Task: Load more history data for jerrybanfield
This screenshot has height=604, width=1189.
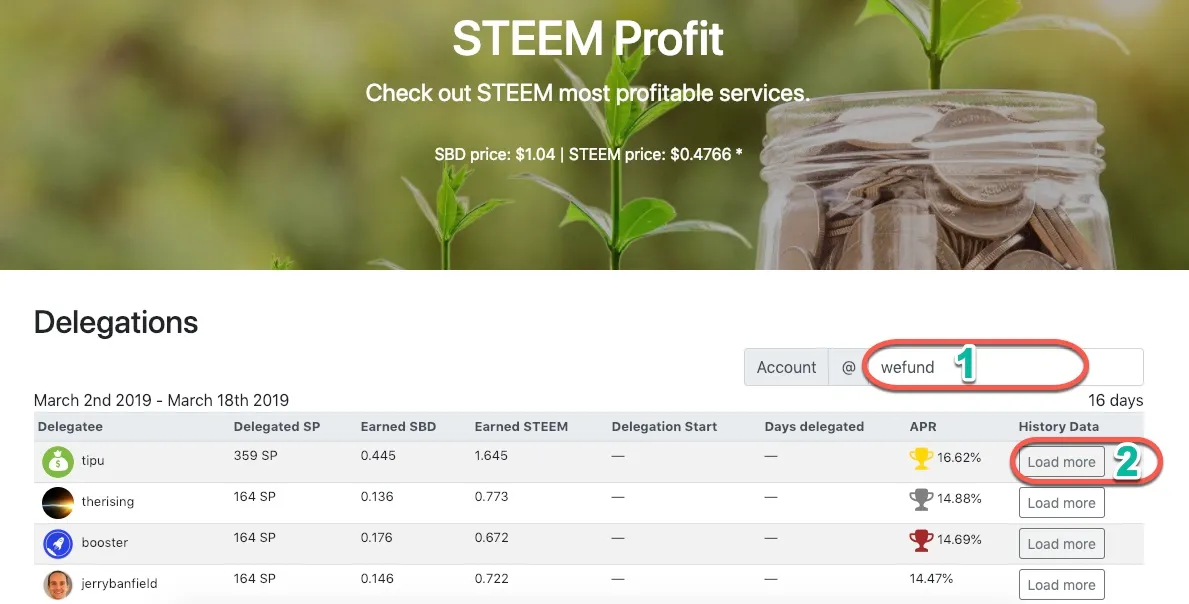Action: click(1061, 584)
